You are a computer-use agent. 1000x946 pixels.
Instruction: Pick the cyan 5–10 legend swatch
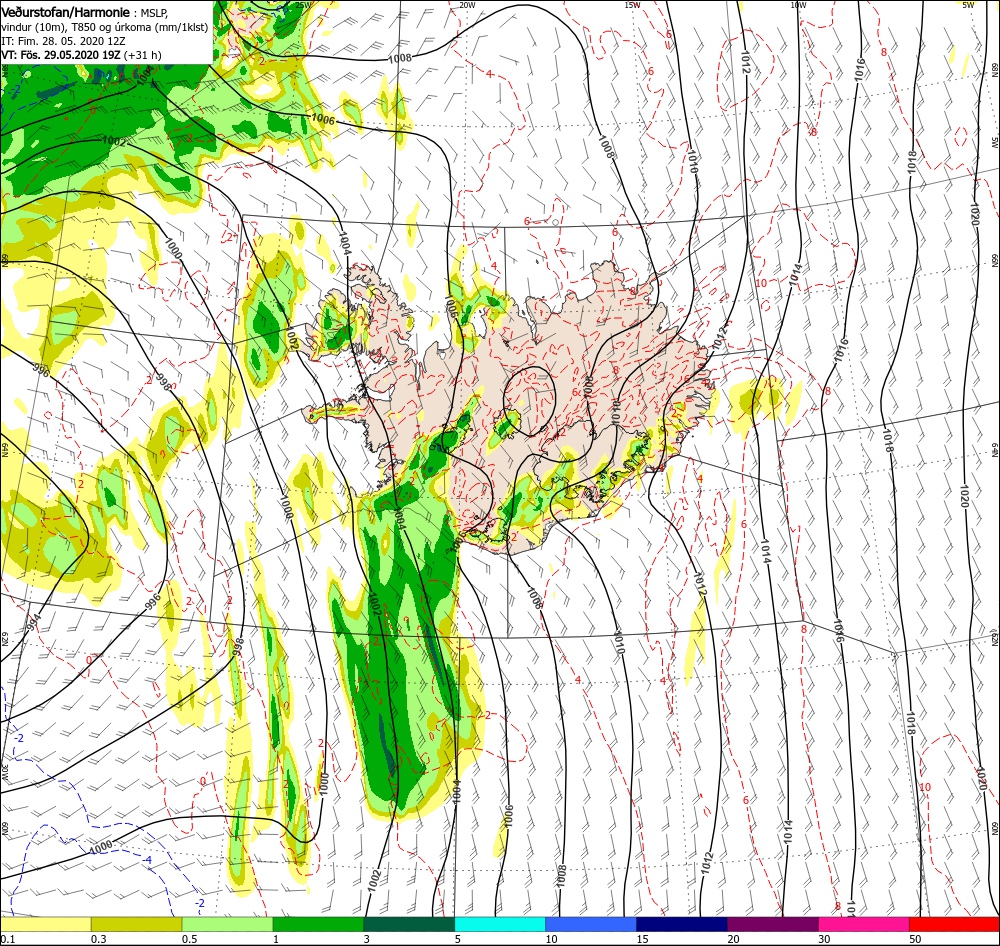tap(500, 924)
